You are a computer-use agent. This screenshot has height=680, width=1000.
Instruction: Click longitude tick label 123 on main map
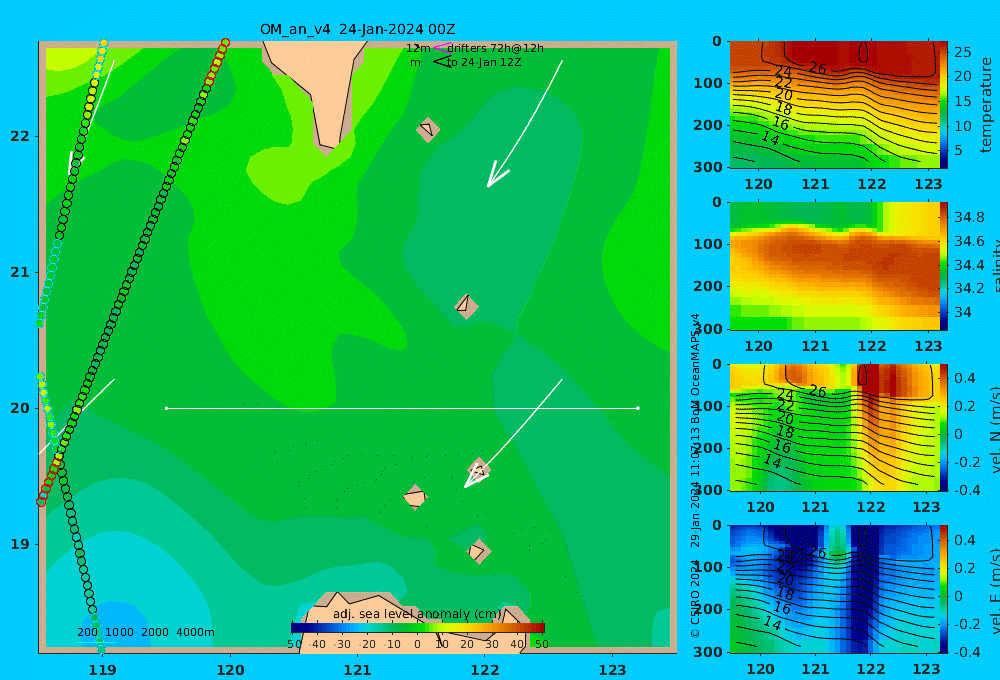[613, 670]
